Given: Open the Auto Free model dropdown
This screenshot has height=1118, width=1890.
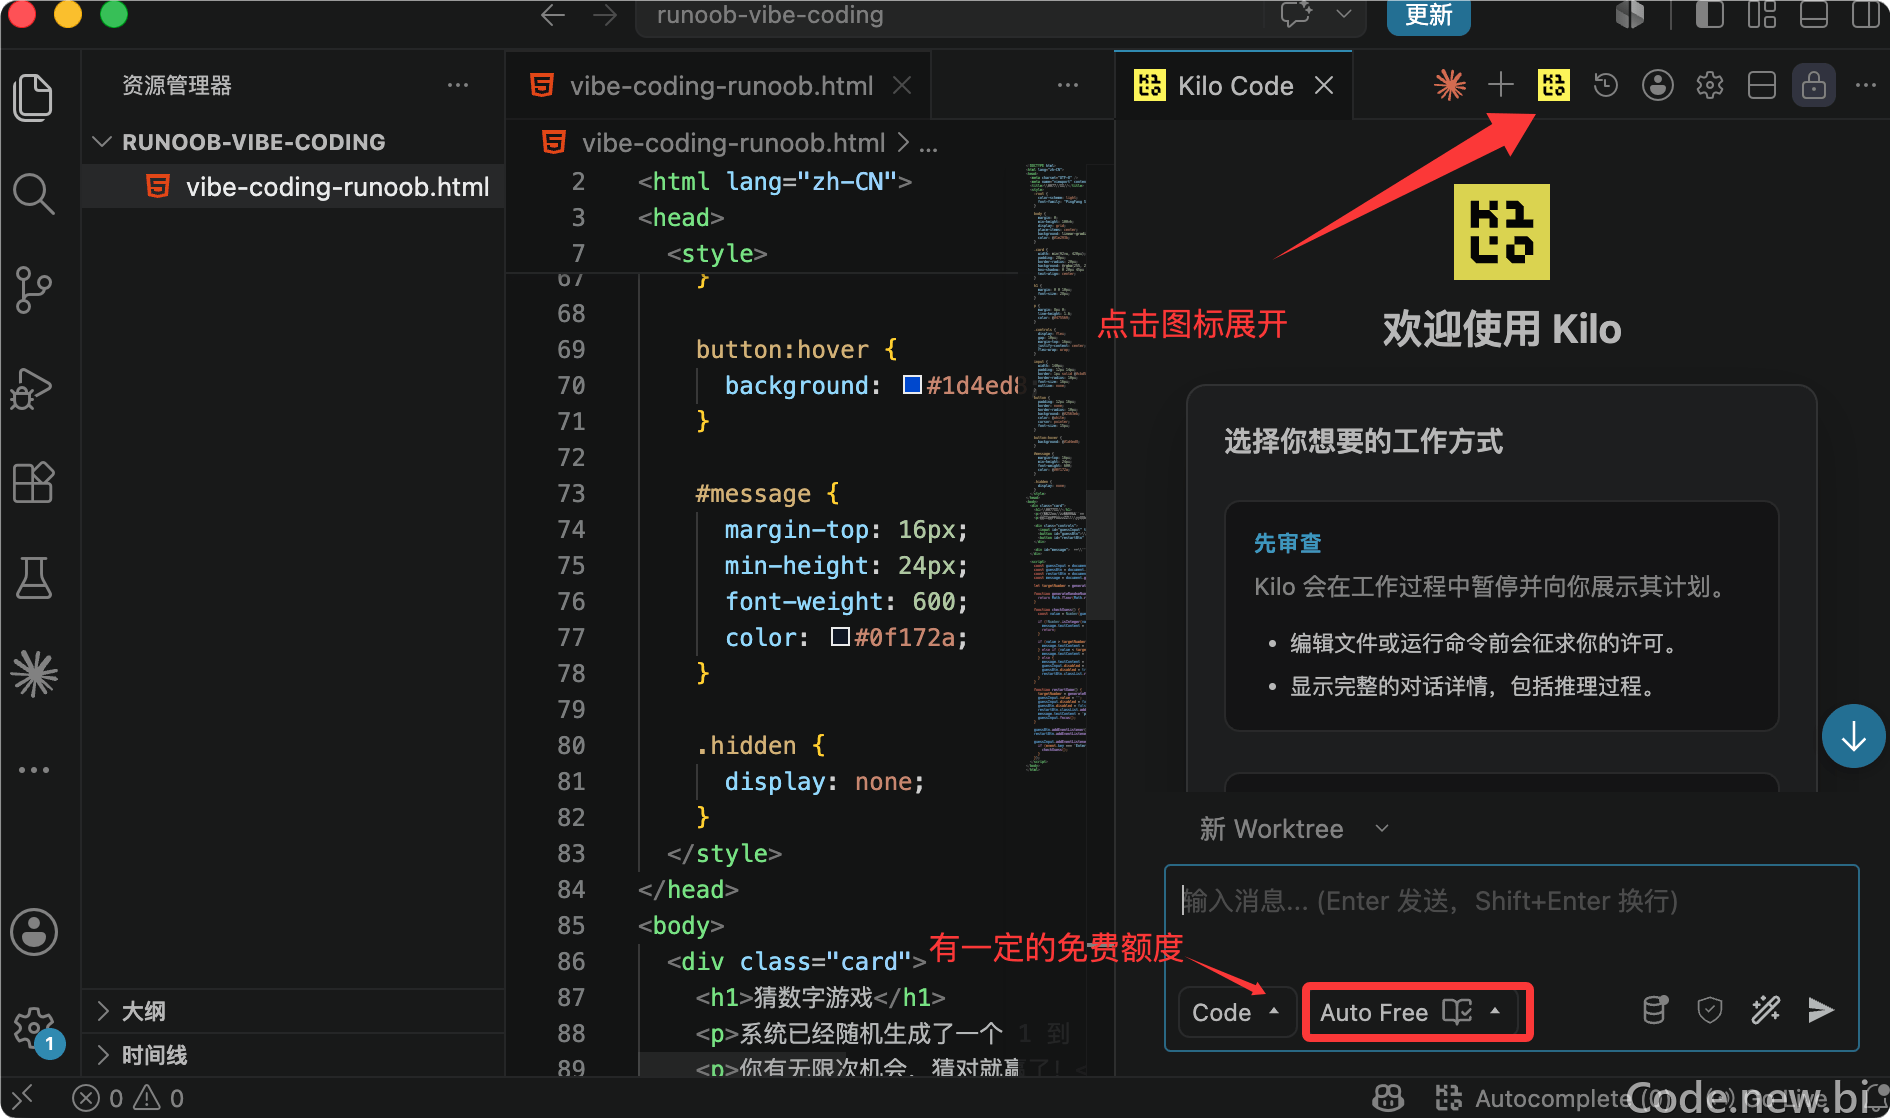Looking at the screenshot, I should point(1414,1013).
